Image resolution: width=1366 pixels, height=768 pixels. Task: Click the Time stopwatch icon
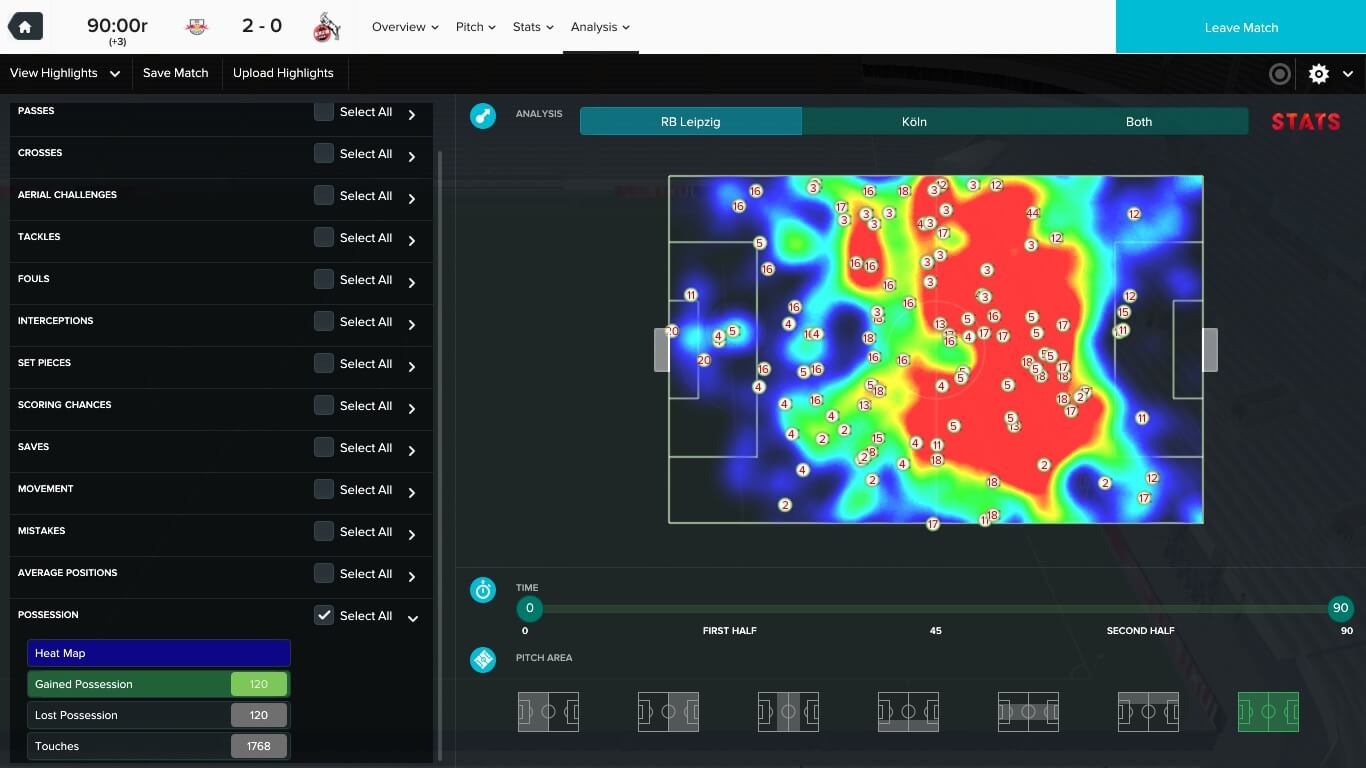coord(483,590)
